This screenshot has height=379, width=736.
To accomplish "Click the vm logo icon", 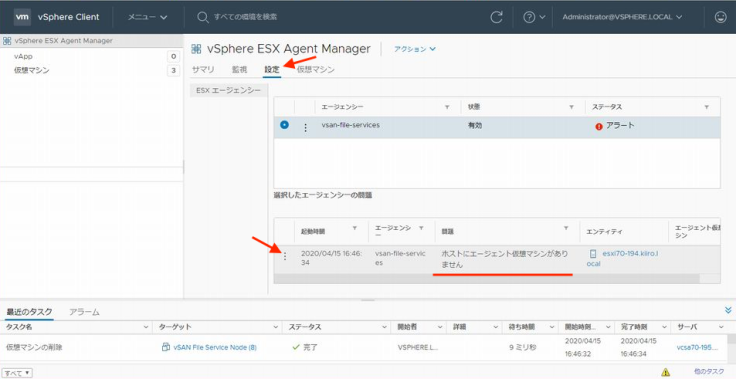I will point(23,17).
